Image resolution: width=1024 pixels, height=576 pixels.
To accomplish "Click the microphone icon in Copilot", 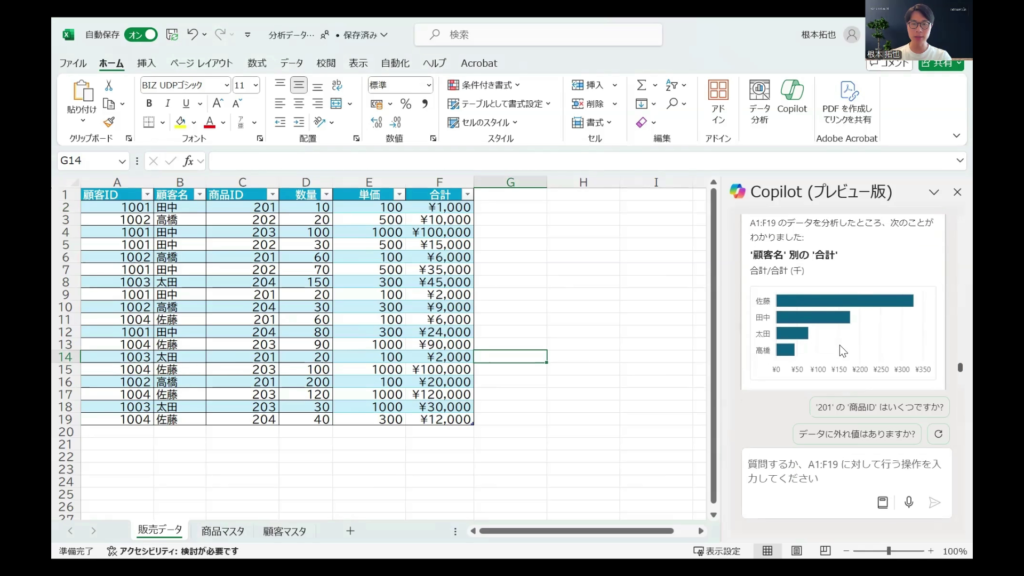I will click(x=908, y=502).
